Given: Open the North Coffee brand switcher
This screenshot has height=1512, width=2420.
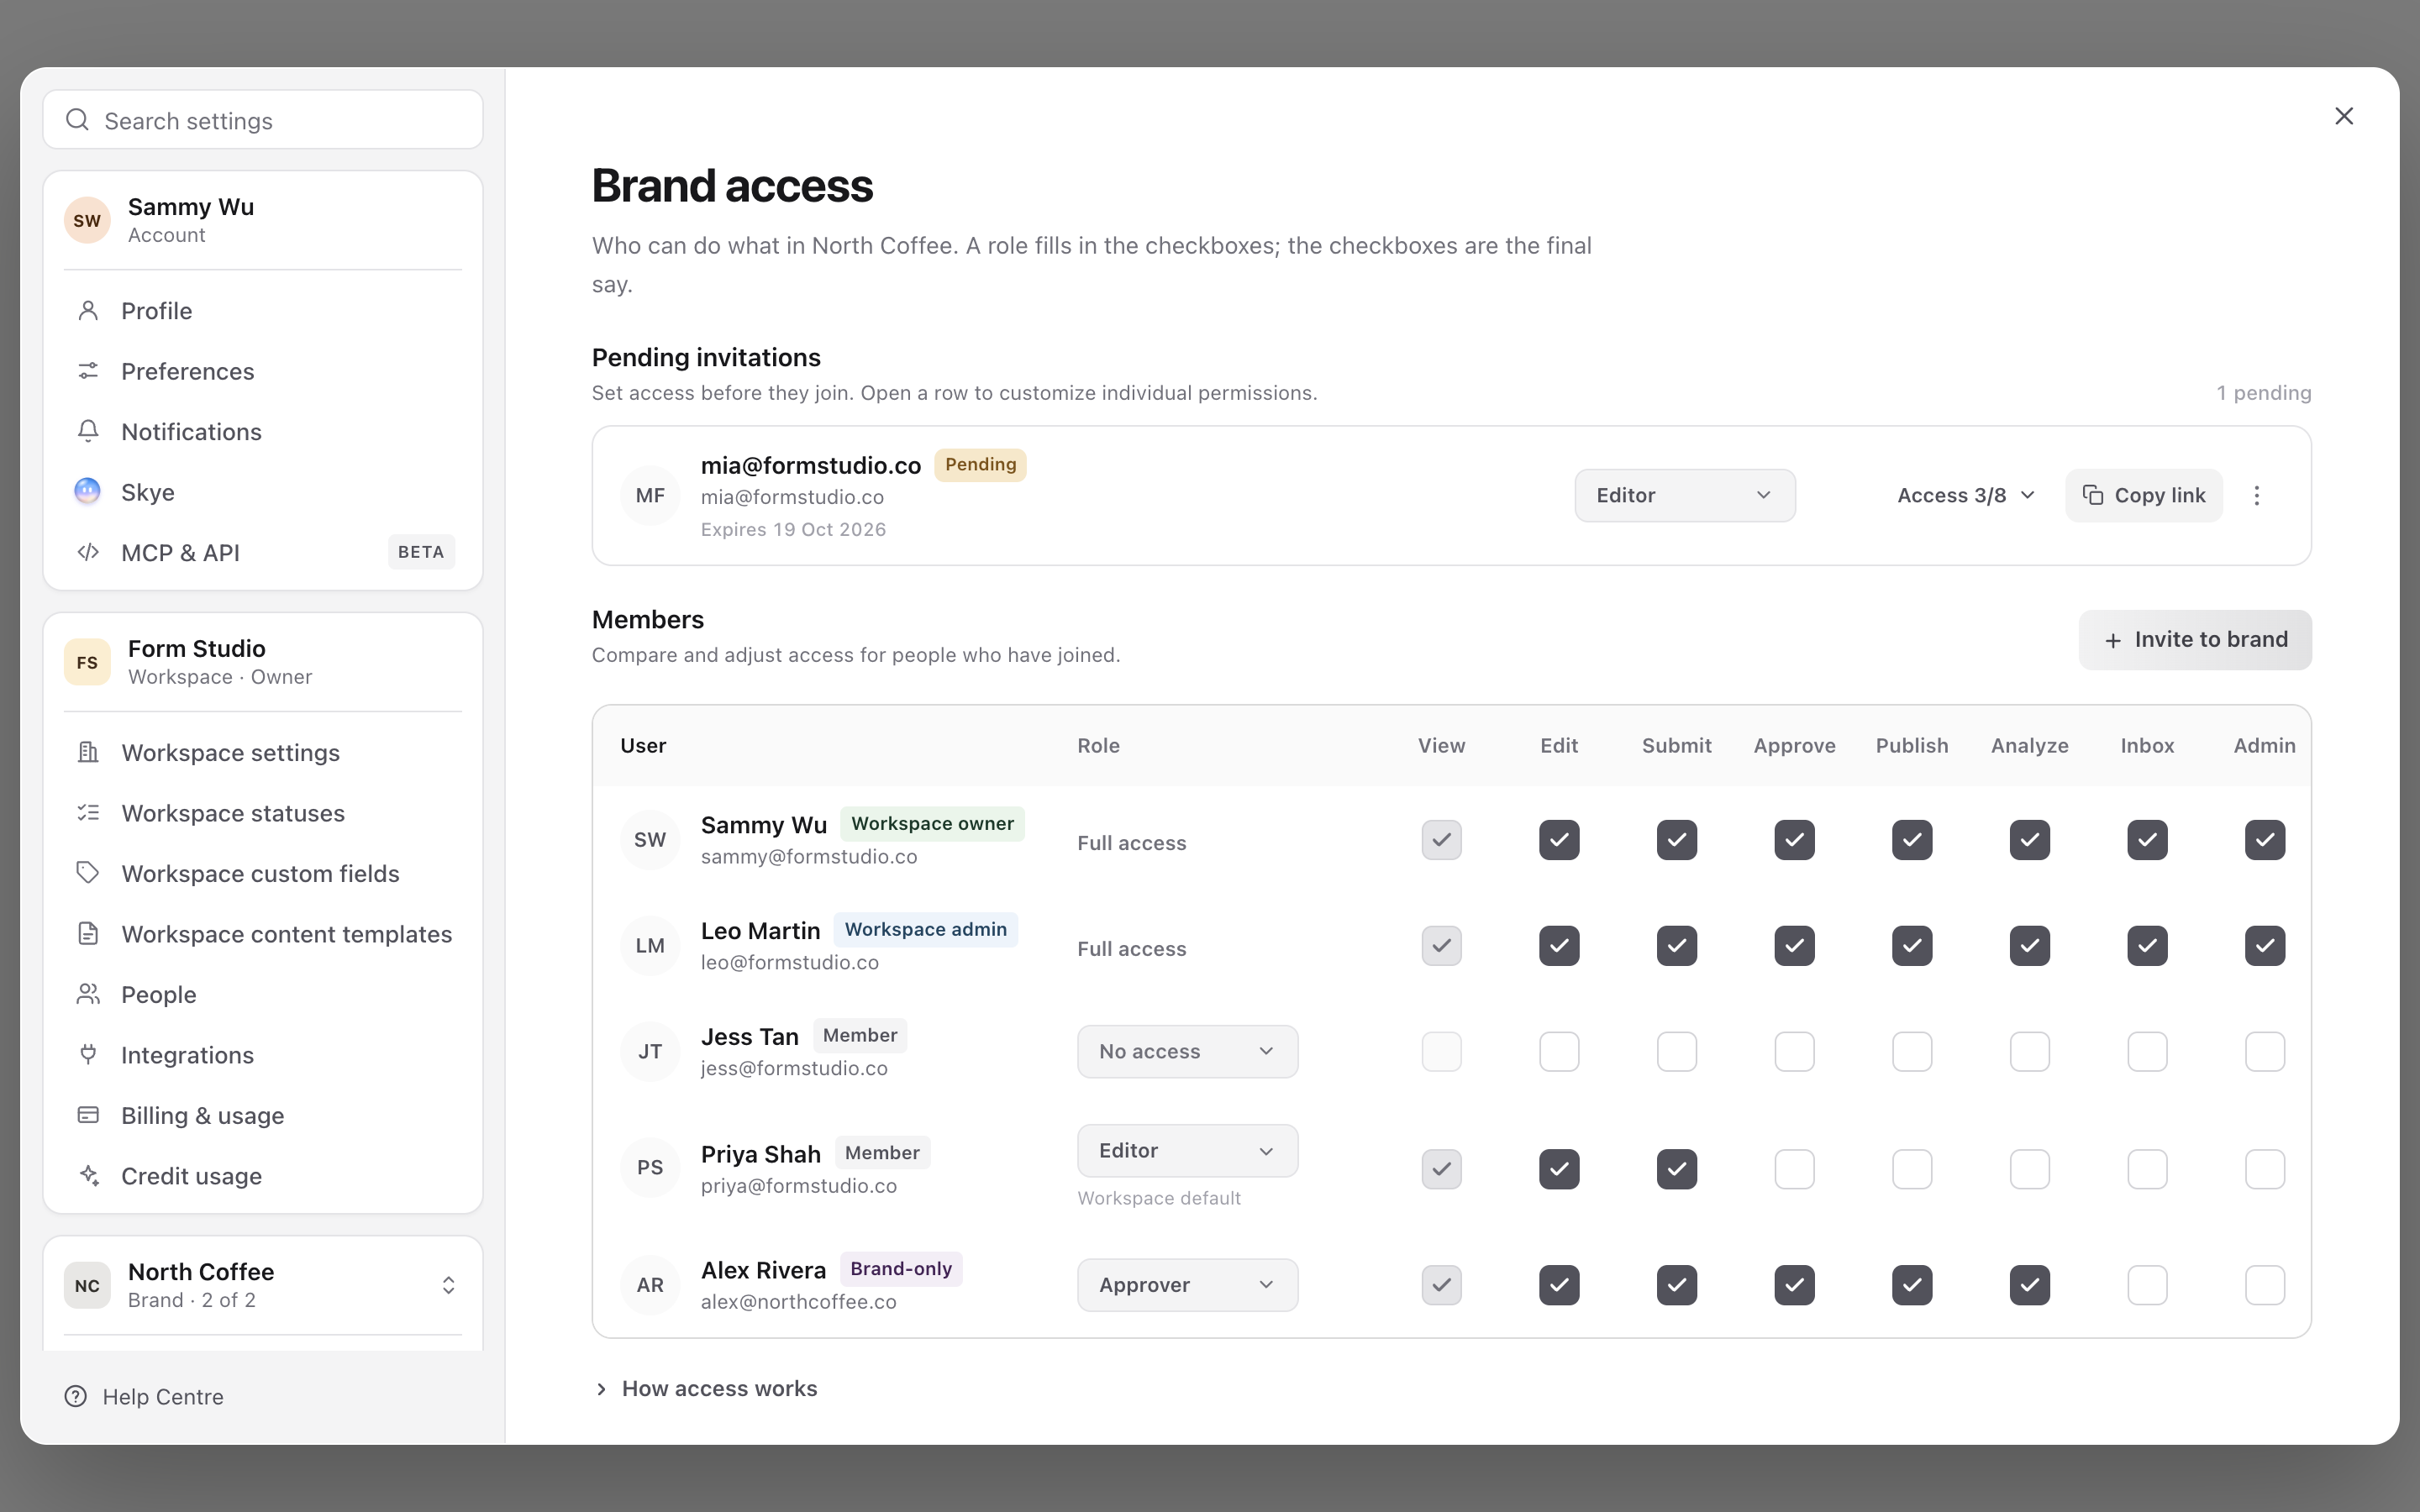Looking at the screenshot, I should click(x=263, y=1285).
